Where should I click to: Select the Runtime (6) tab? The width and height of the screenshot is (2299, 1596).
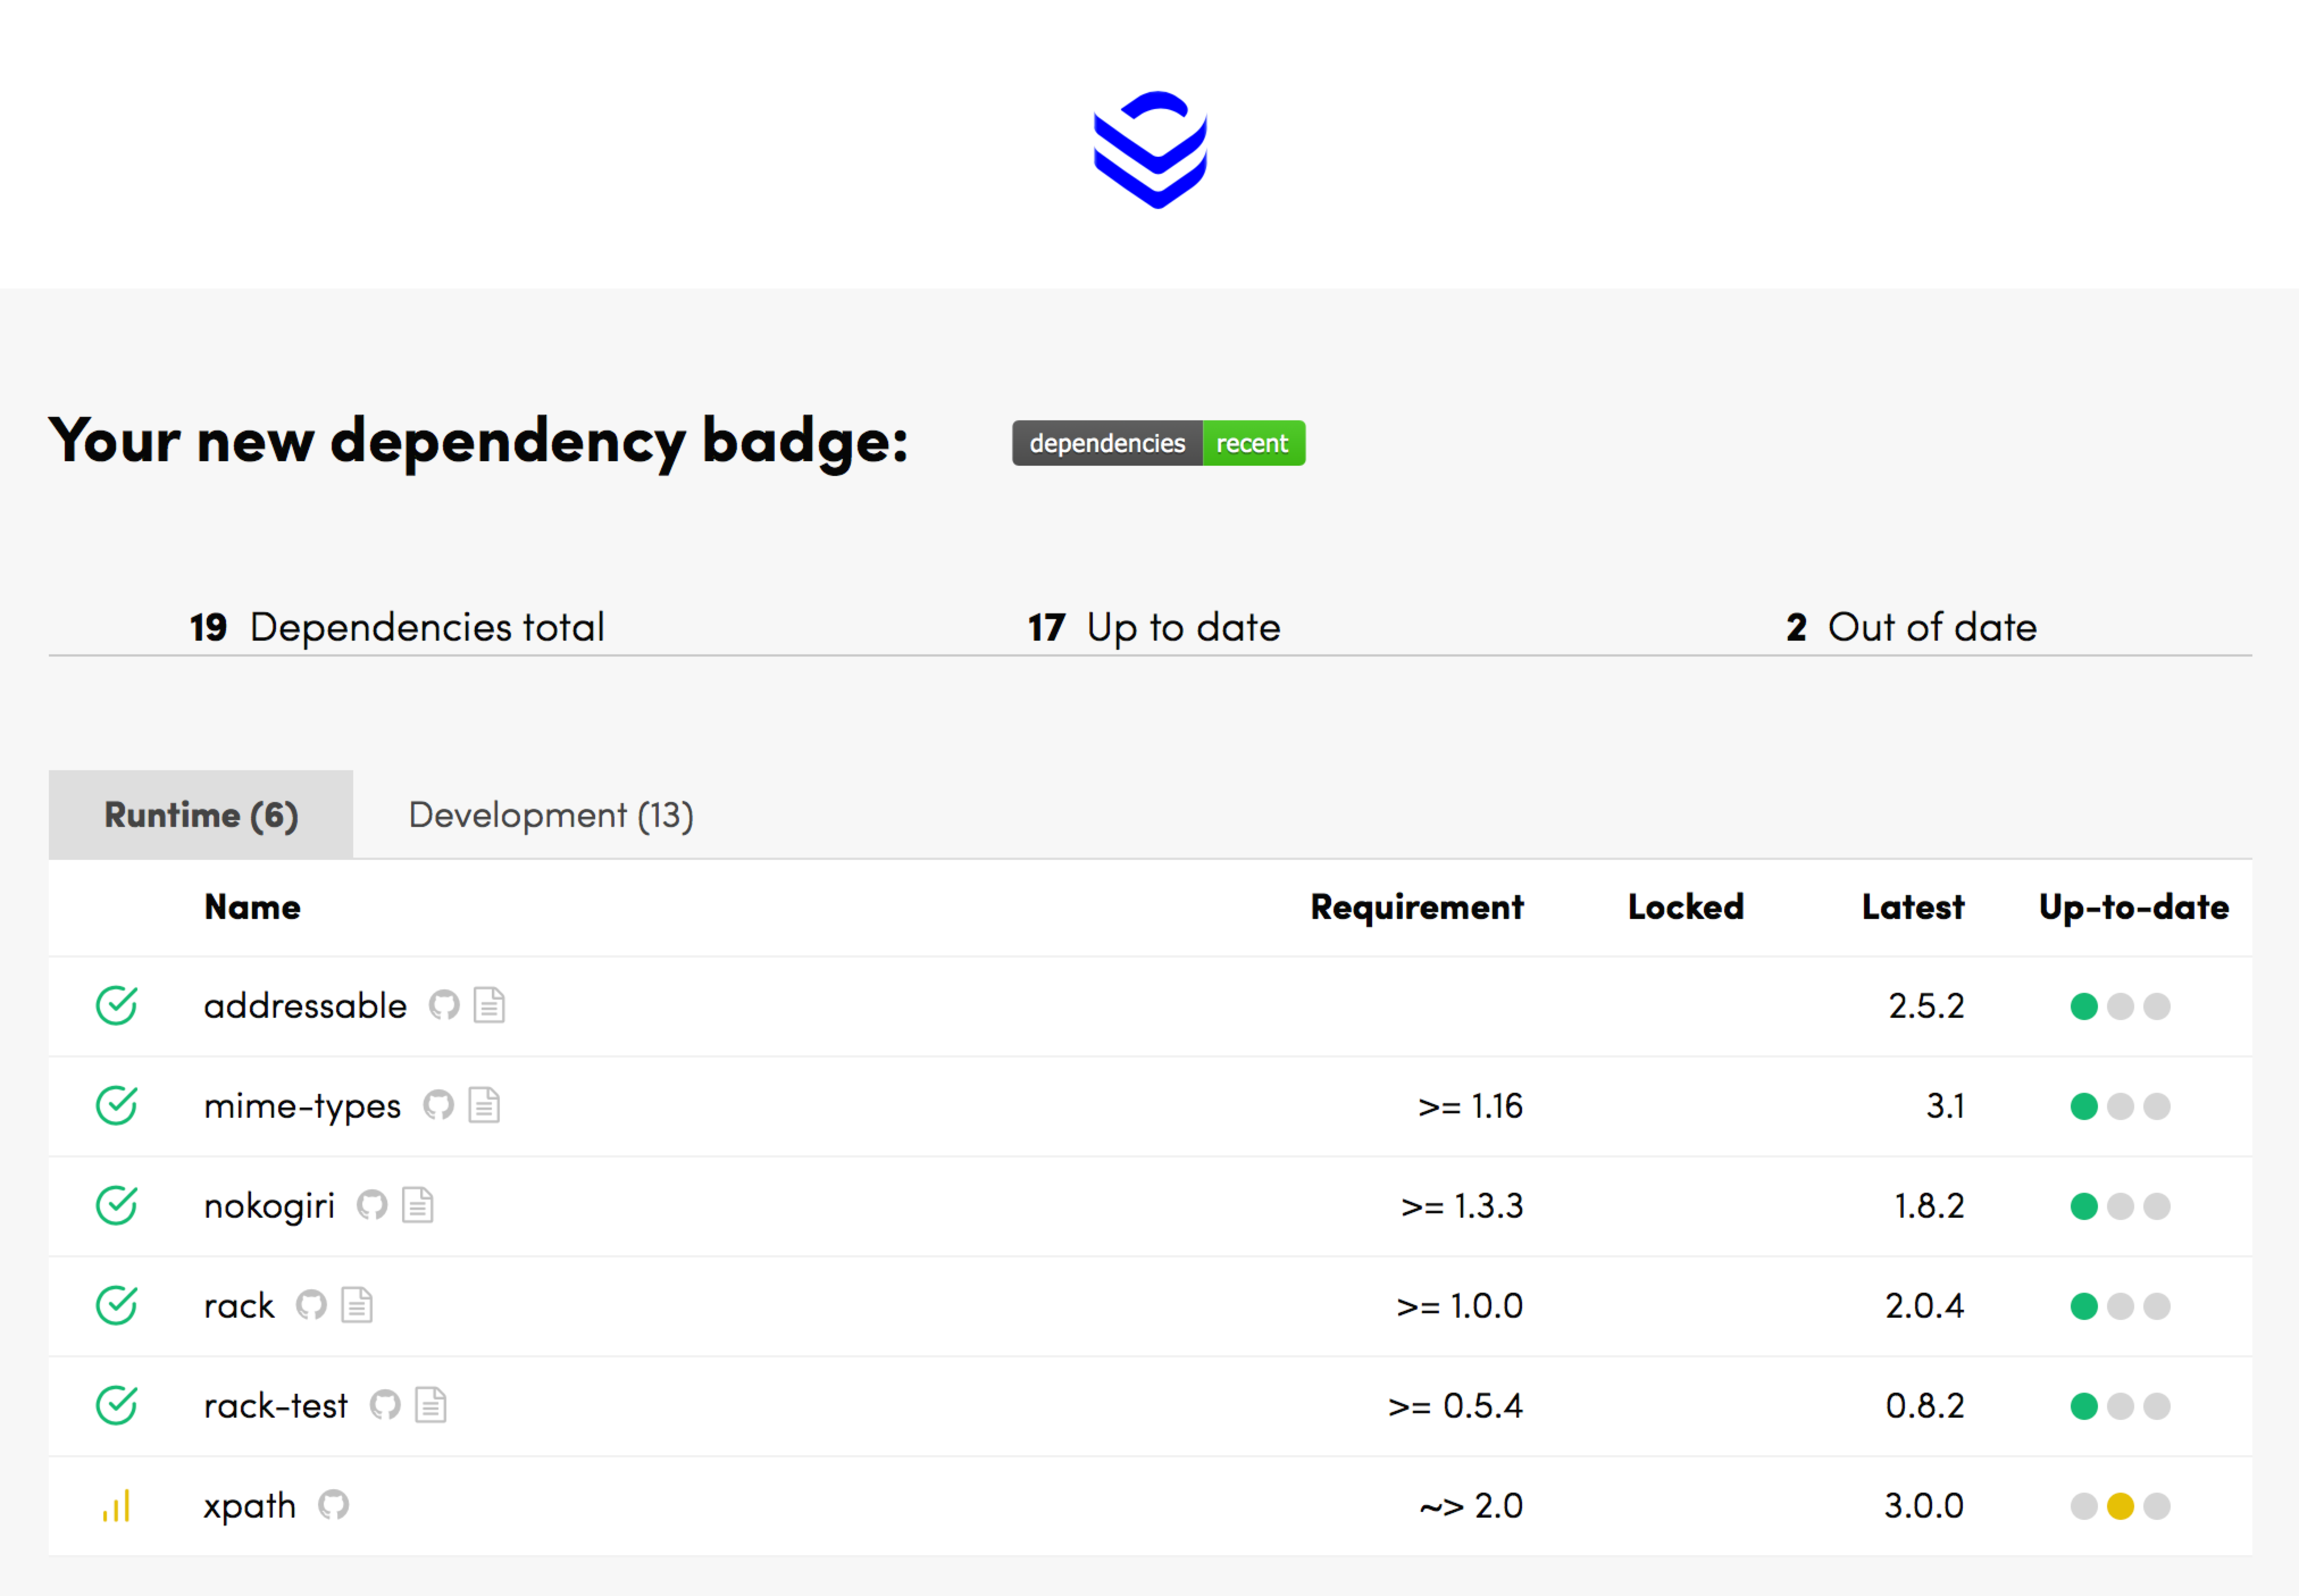[201, 815]
